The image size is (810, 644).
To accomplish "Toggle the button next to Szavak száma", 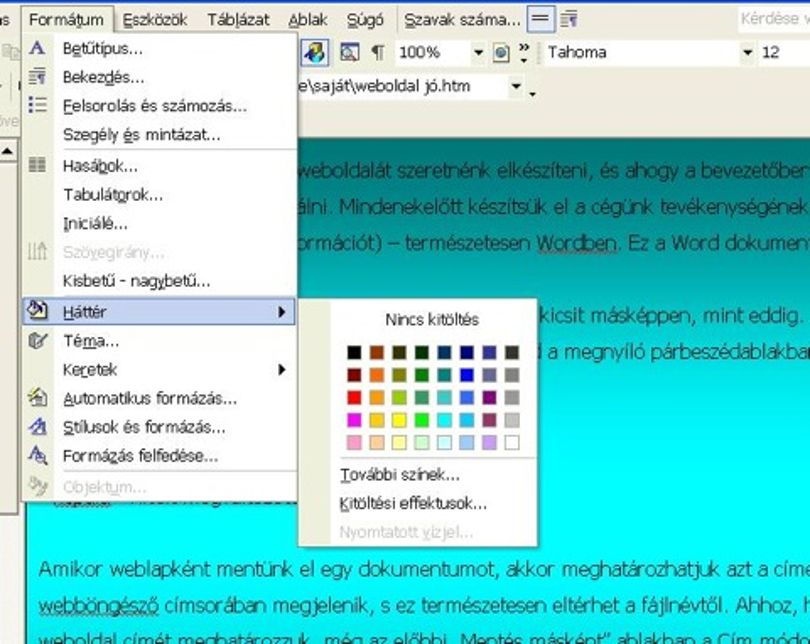I will [540, 20].
